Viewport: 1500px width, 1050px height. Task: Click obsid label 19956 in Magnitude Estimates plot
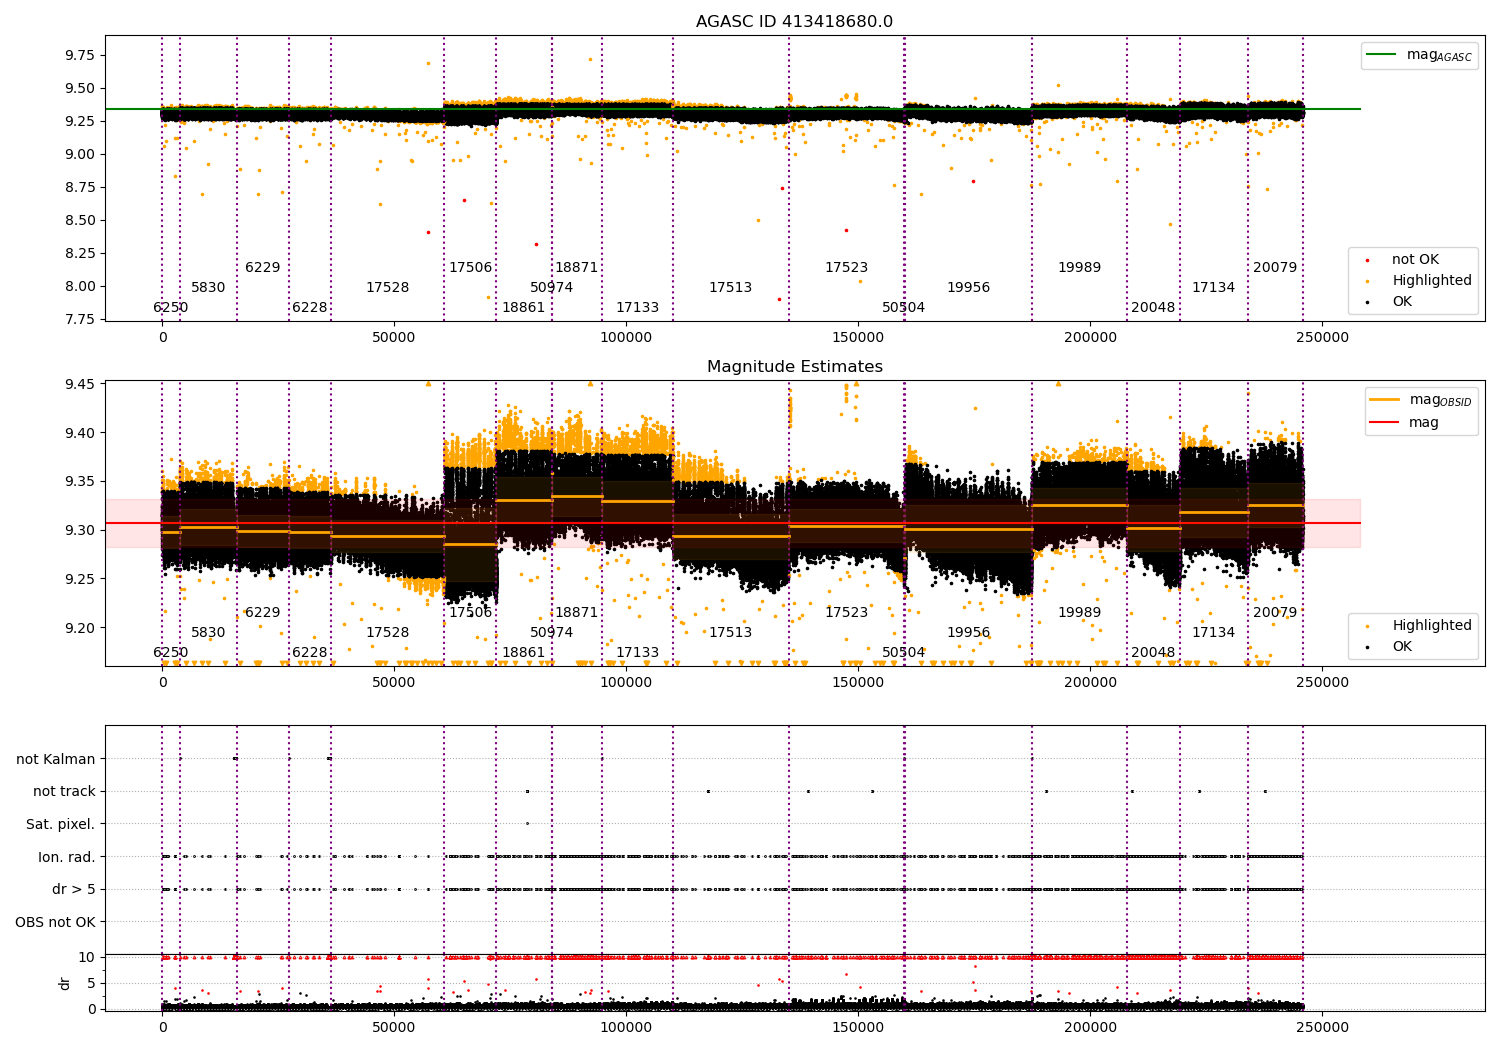[x=968, y=632]
